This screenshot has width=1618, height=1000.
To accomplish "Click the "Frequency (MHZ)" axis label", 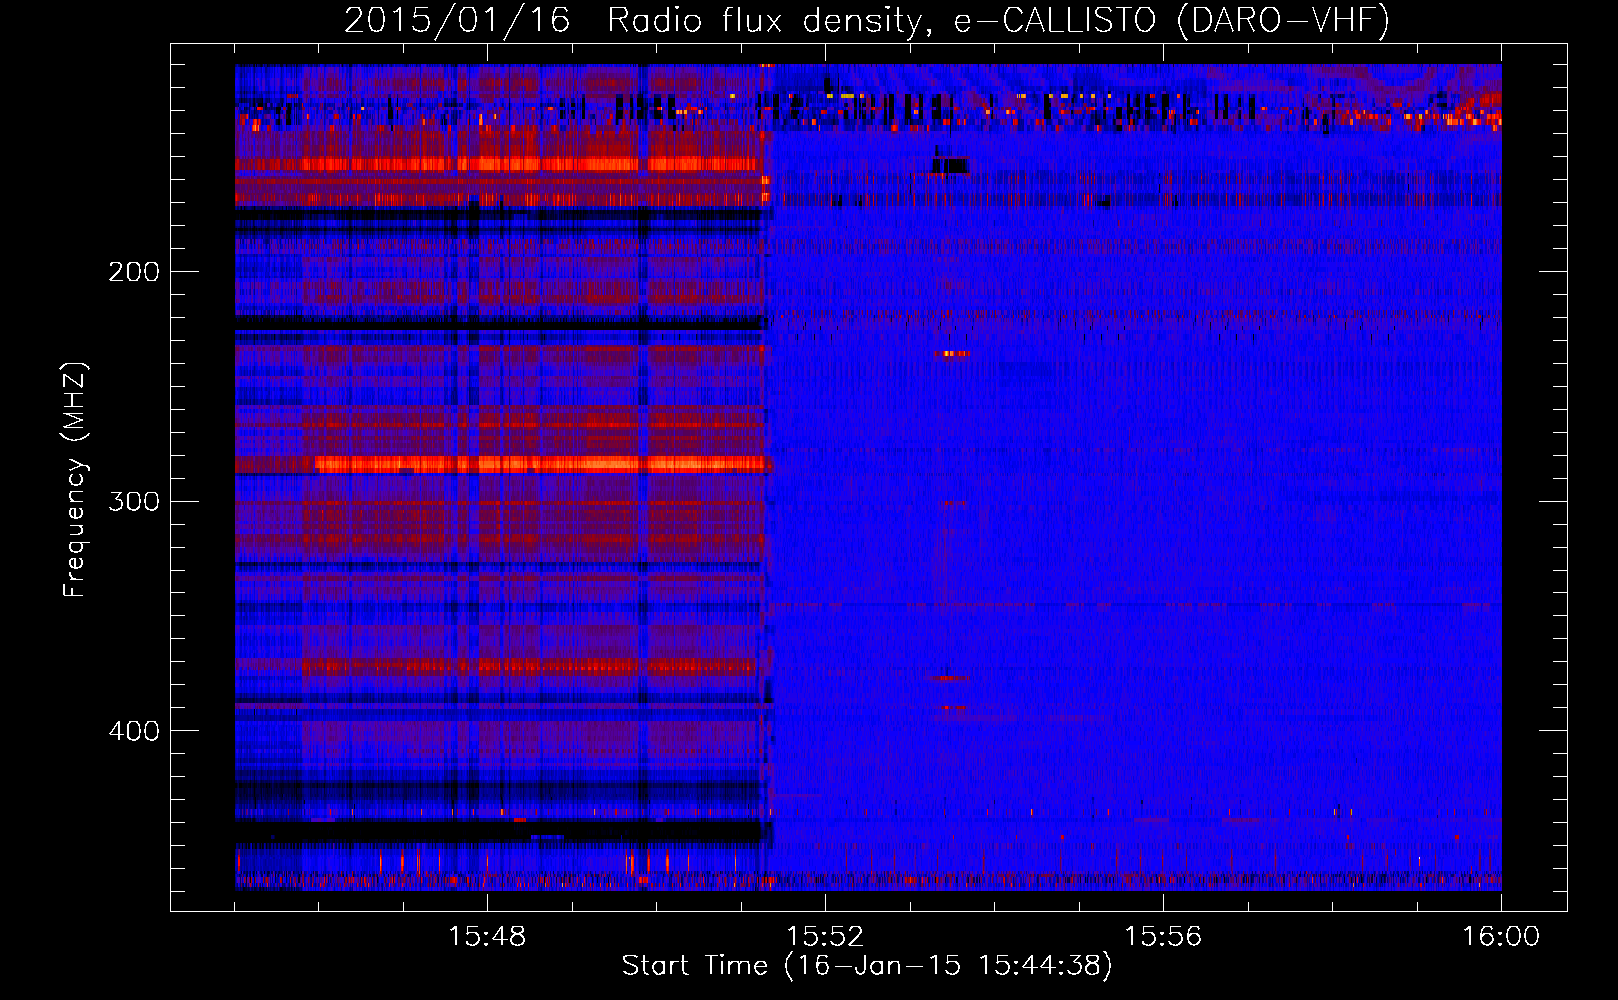I will click(75, 480).
